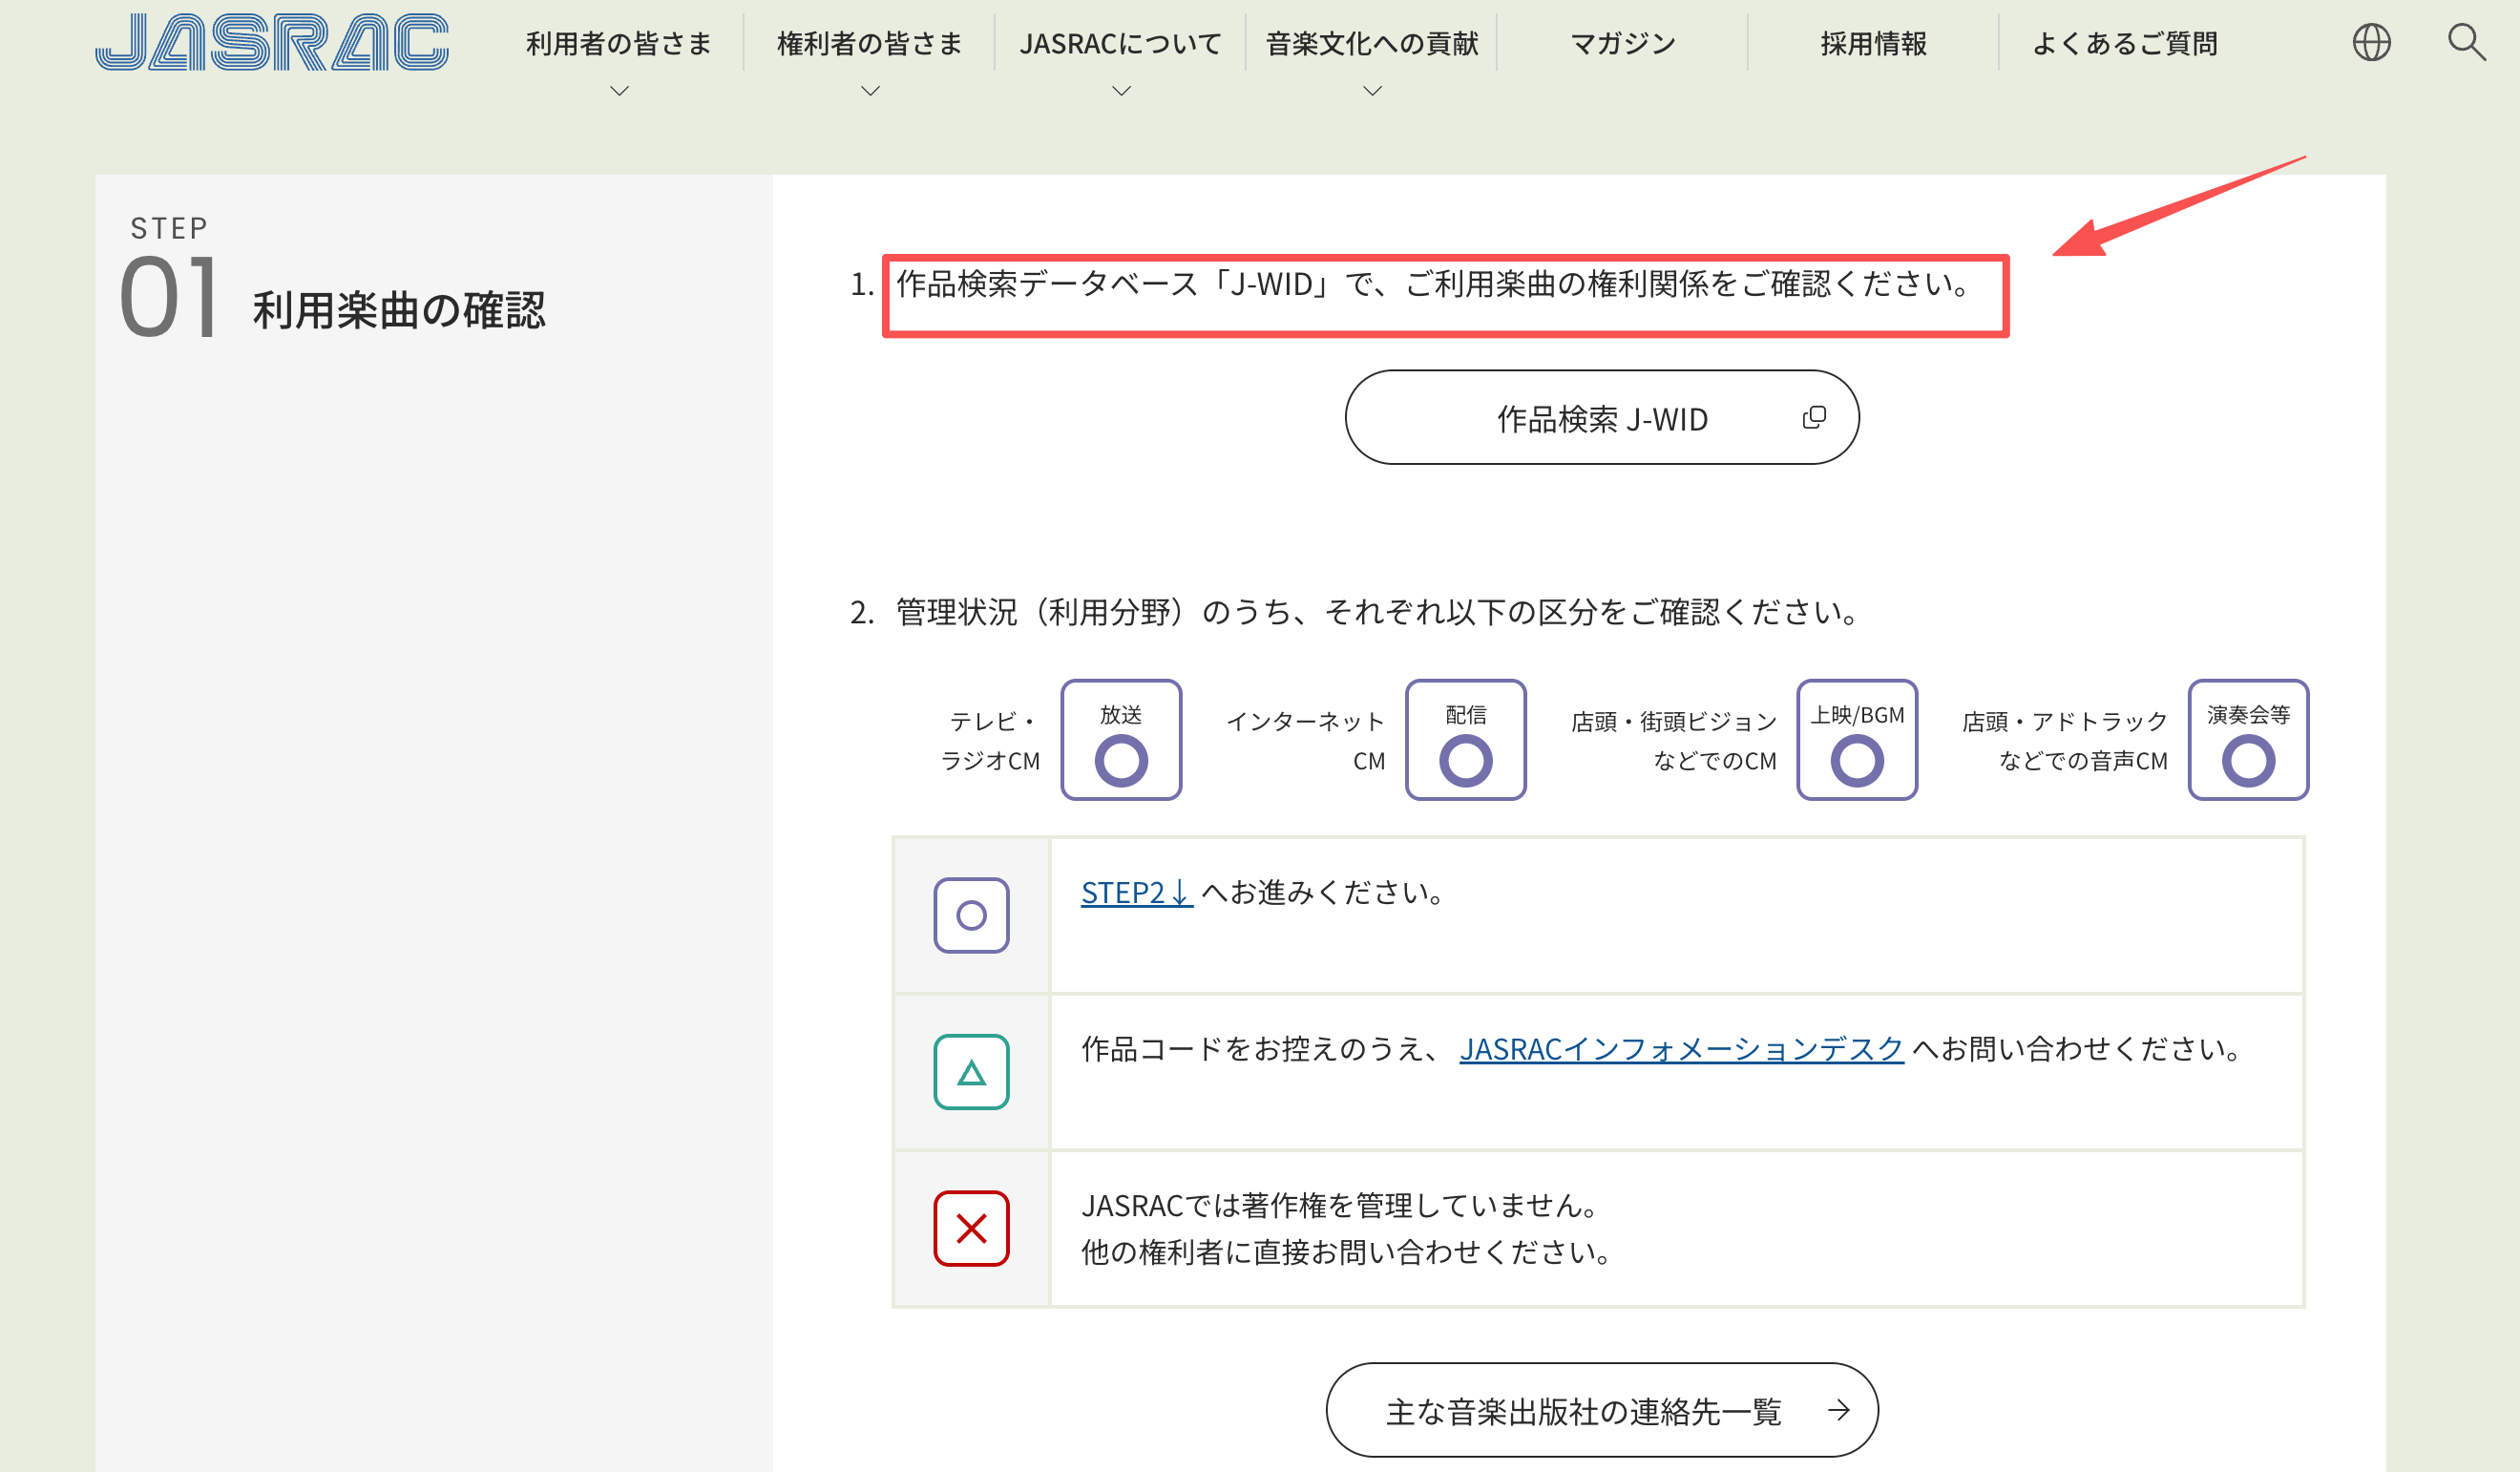Click the 店頭・アドトラックなどでの音声CM label
This screenshot has height=1472, width=2520.
tap(2065, 741)
